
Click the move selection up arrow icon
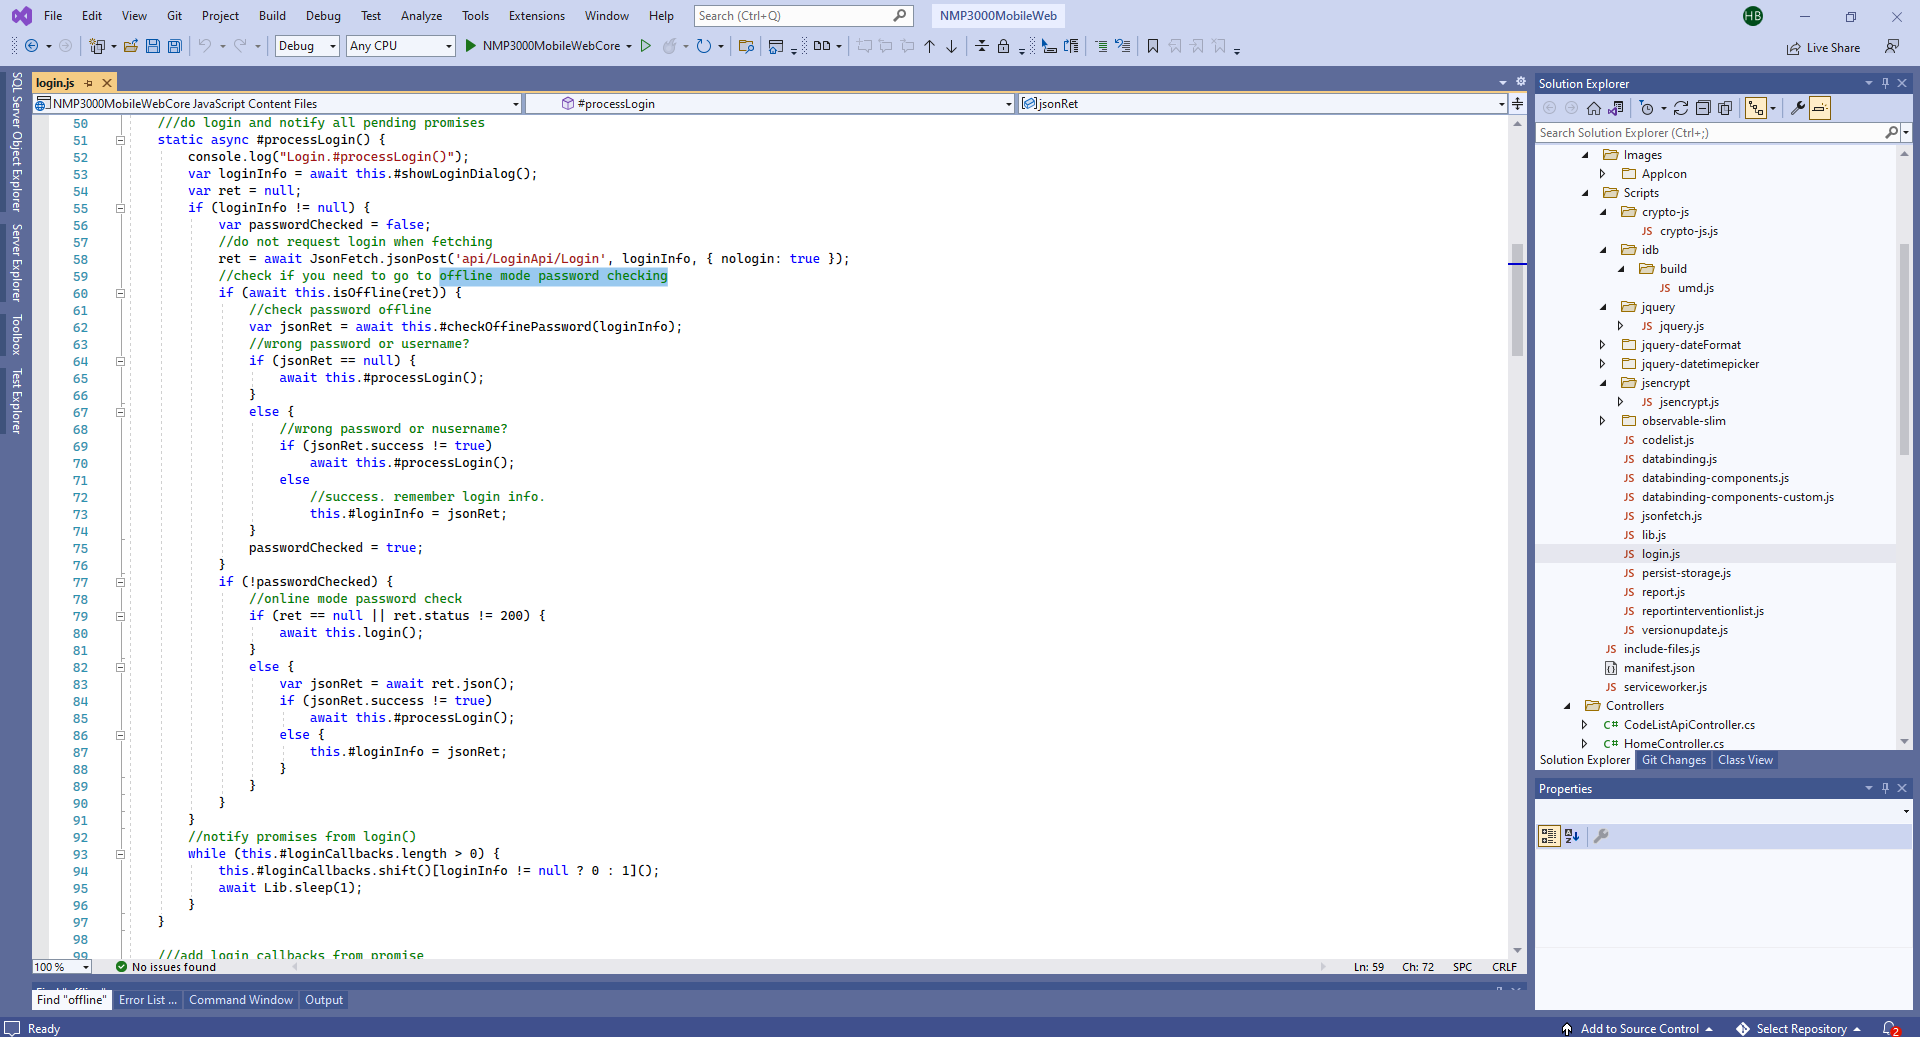point(930,46)
